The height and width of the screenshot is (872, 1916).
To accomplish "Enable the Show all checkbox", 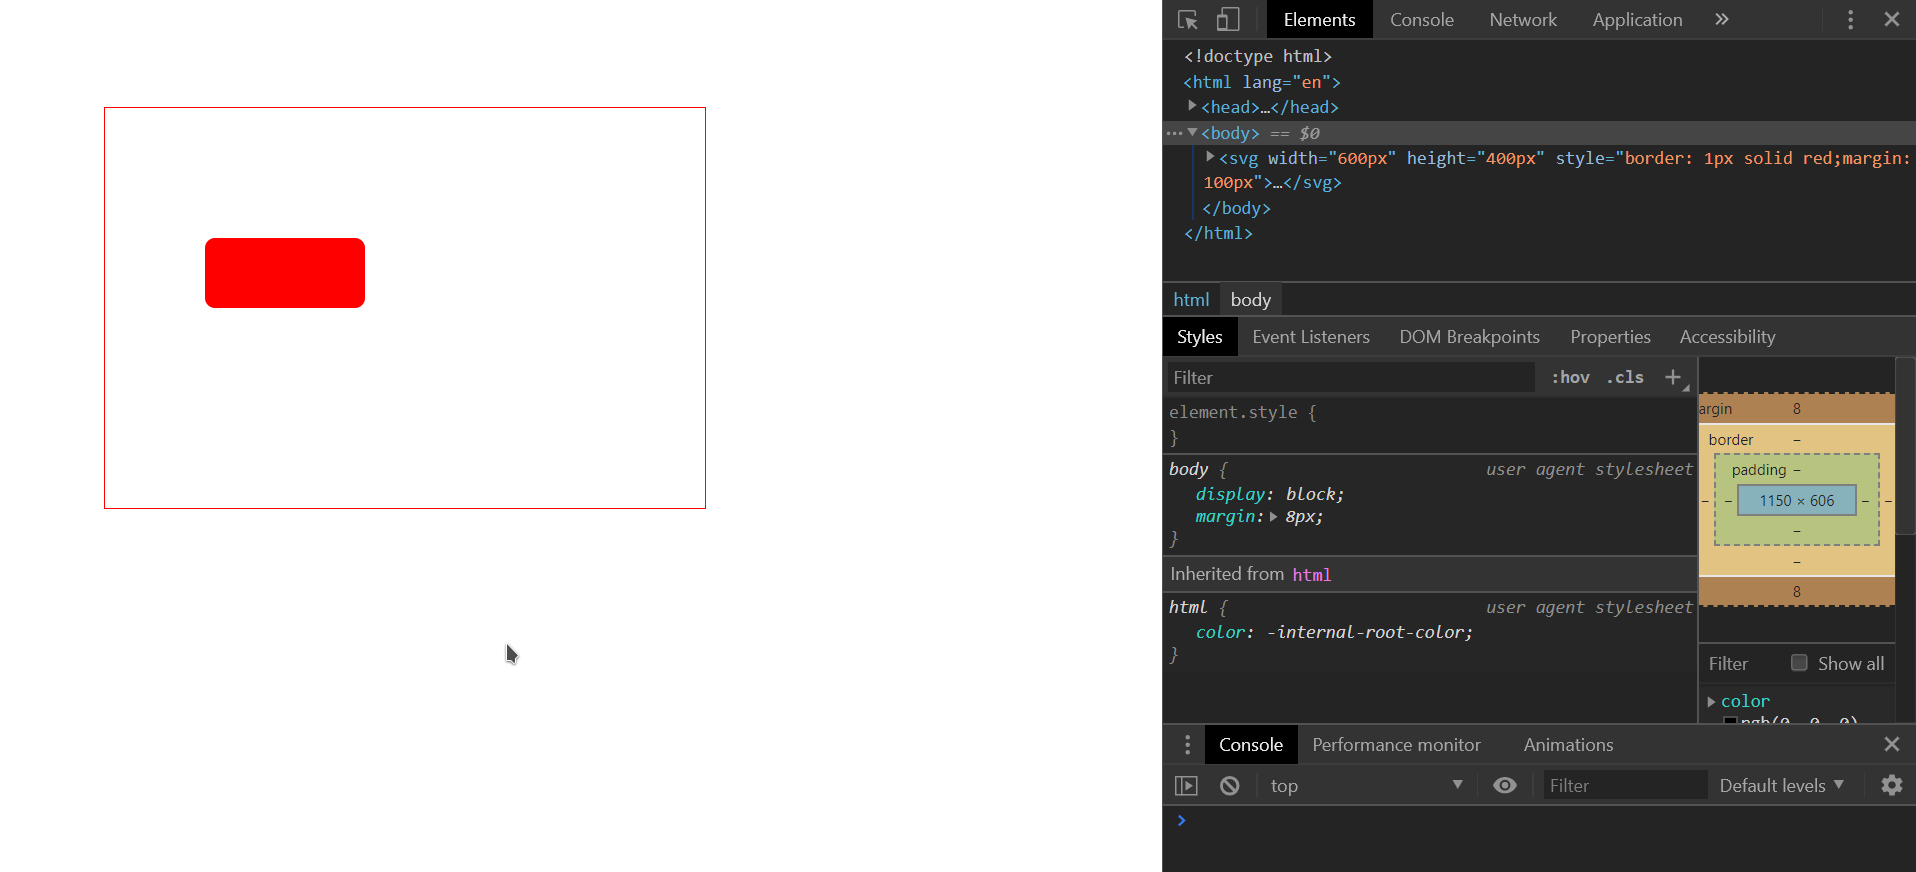I will point(1799,663).
